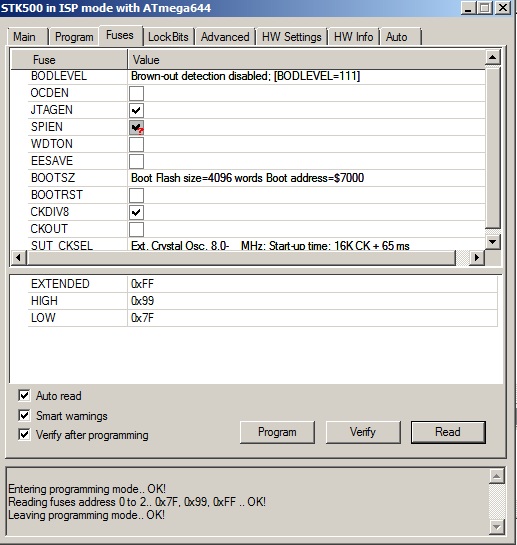This screenshot has width=517, height=545.
Task: Open the BODLEVEL value dropdown
Action: 306,76
